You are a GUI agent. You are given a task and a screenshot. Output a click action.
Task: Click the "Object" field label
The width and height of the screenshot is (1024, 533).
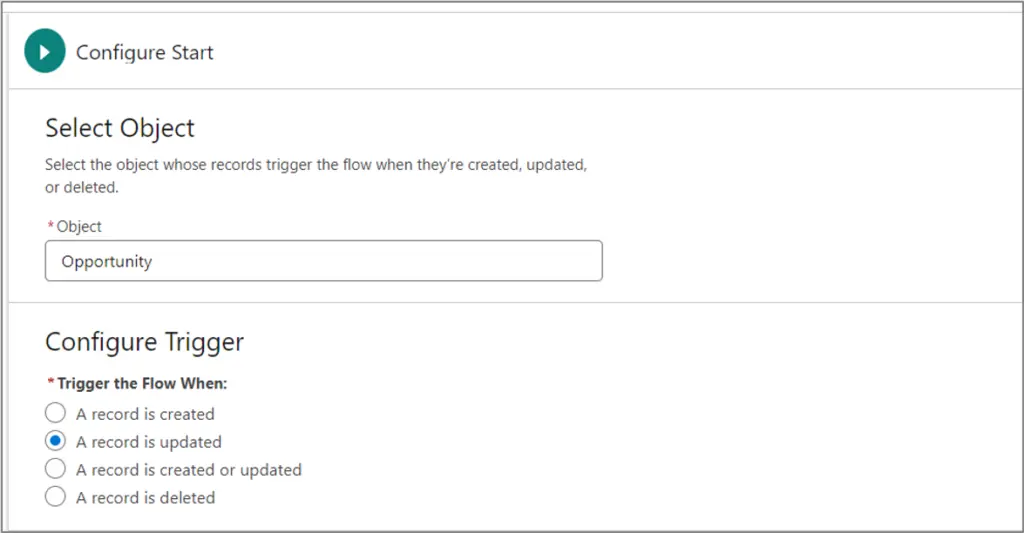(x=79, y=226)
